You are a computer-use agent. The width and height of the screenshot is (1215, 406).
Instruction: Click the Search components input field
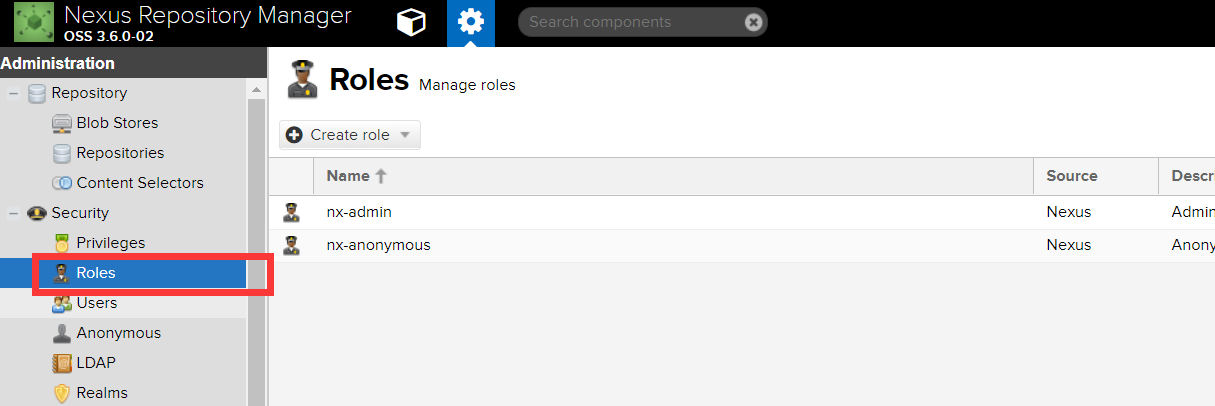coord(630,22)
